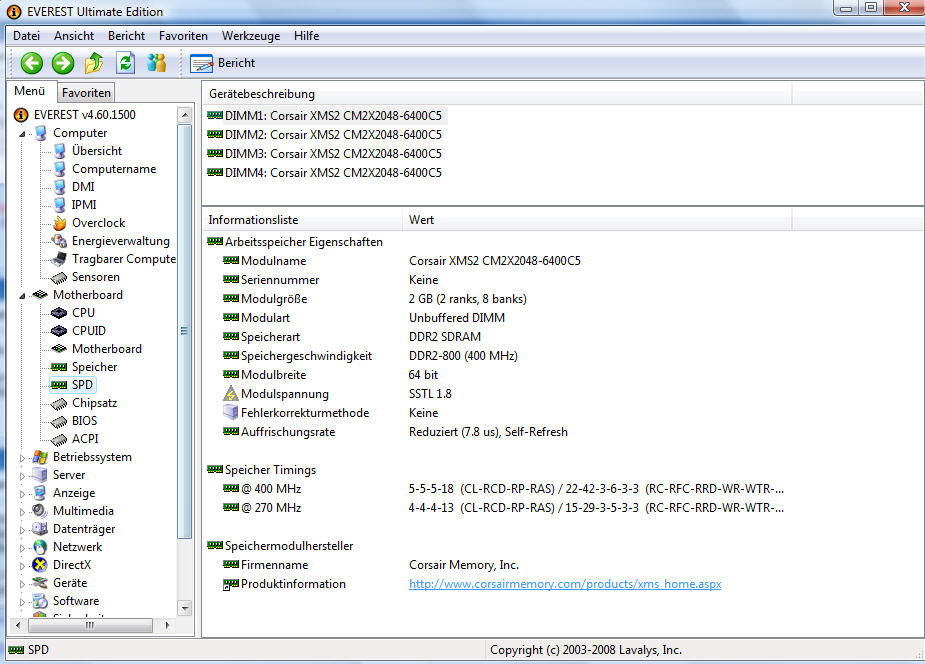This screenshot has width=925, height=664.
Task: Open the users icon in the toolbar
Action: click(156, 63)
